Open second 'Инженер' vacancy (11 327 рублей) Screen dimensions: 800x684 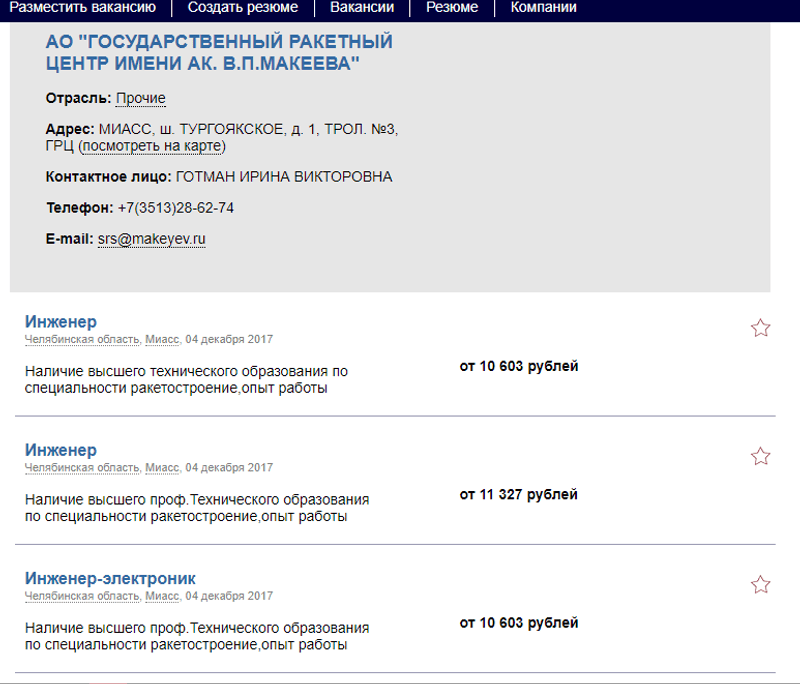(x=61, y=450)
